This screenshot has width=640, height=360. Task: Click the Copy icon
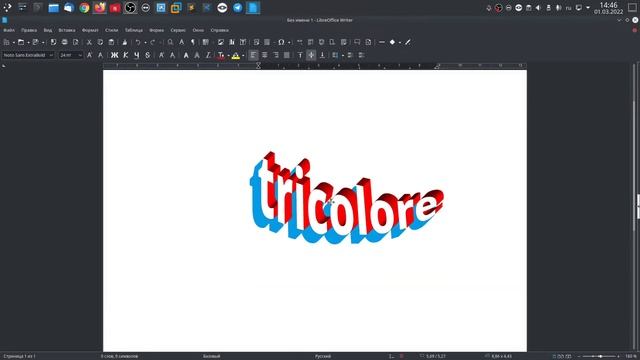point(100,42)
